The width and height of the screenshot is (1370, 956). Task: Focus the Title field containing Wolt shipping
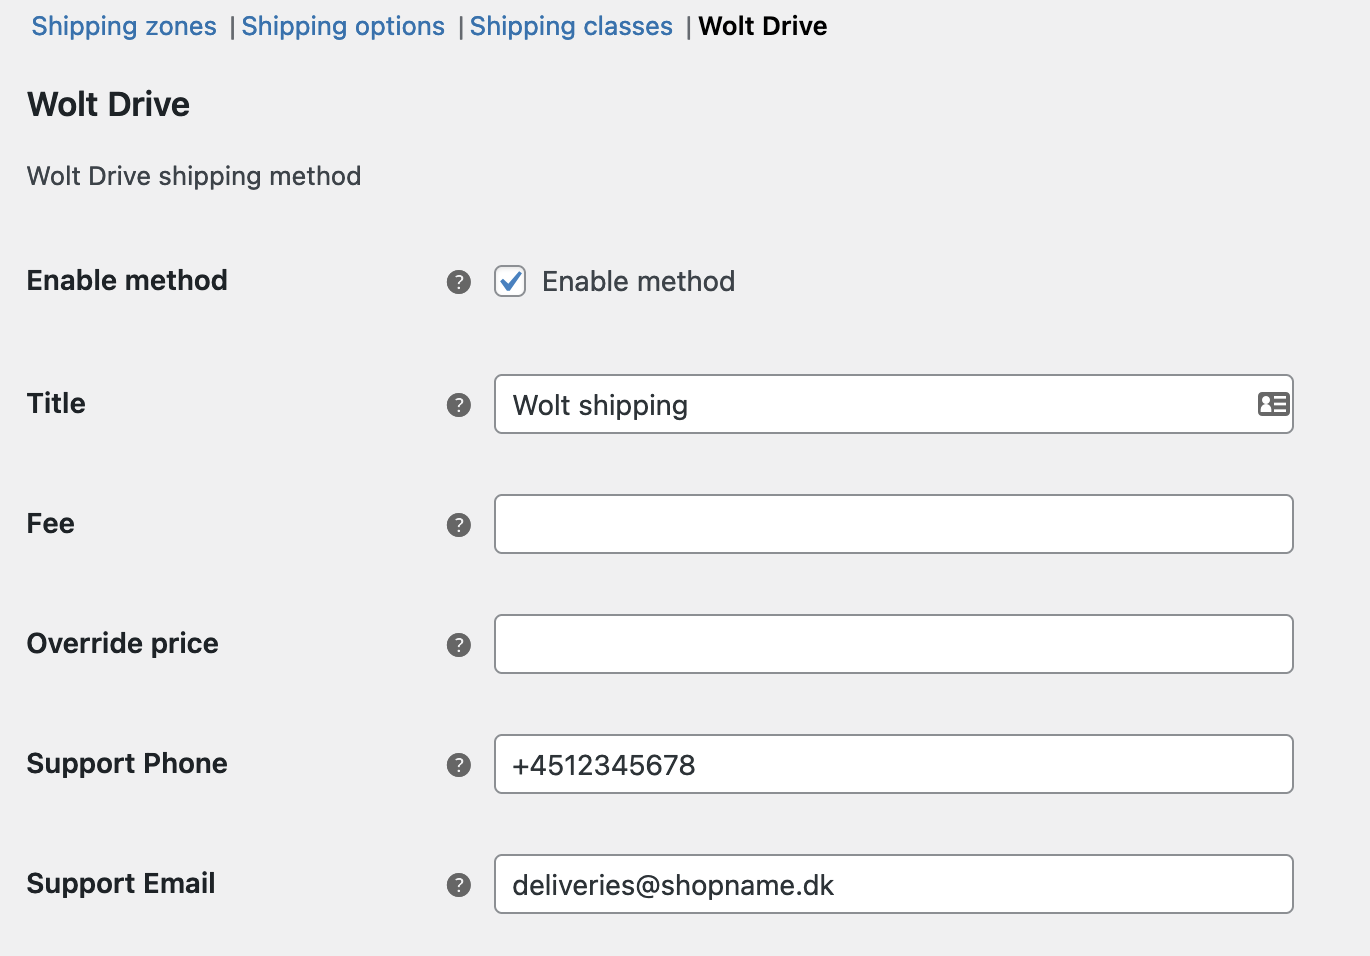click(894, 404)
